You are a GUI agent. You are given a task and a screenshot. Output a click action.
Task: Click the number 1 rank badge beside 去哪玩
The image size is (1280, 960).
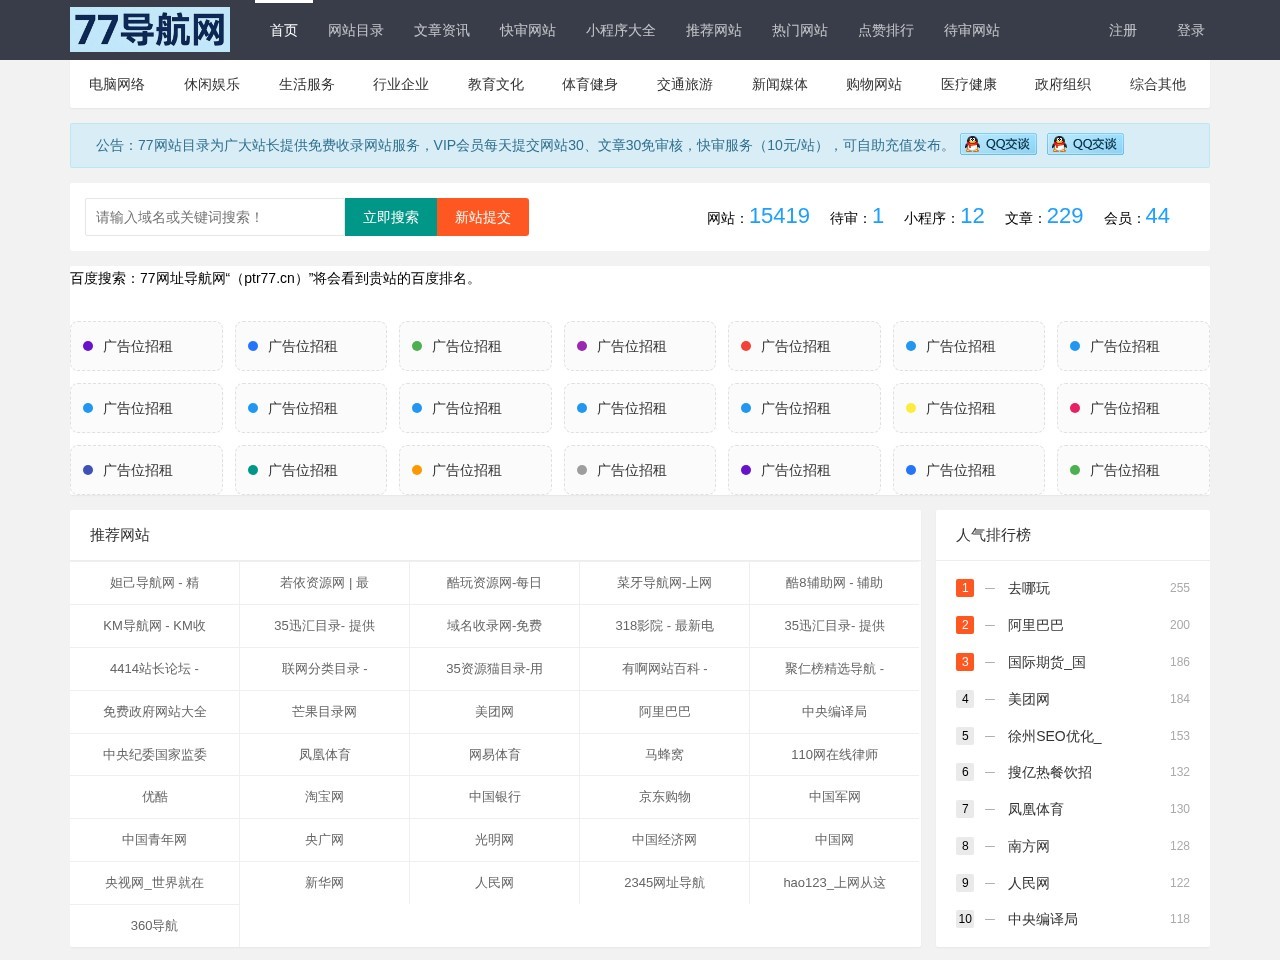point(965,588)
